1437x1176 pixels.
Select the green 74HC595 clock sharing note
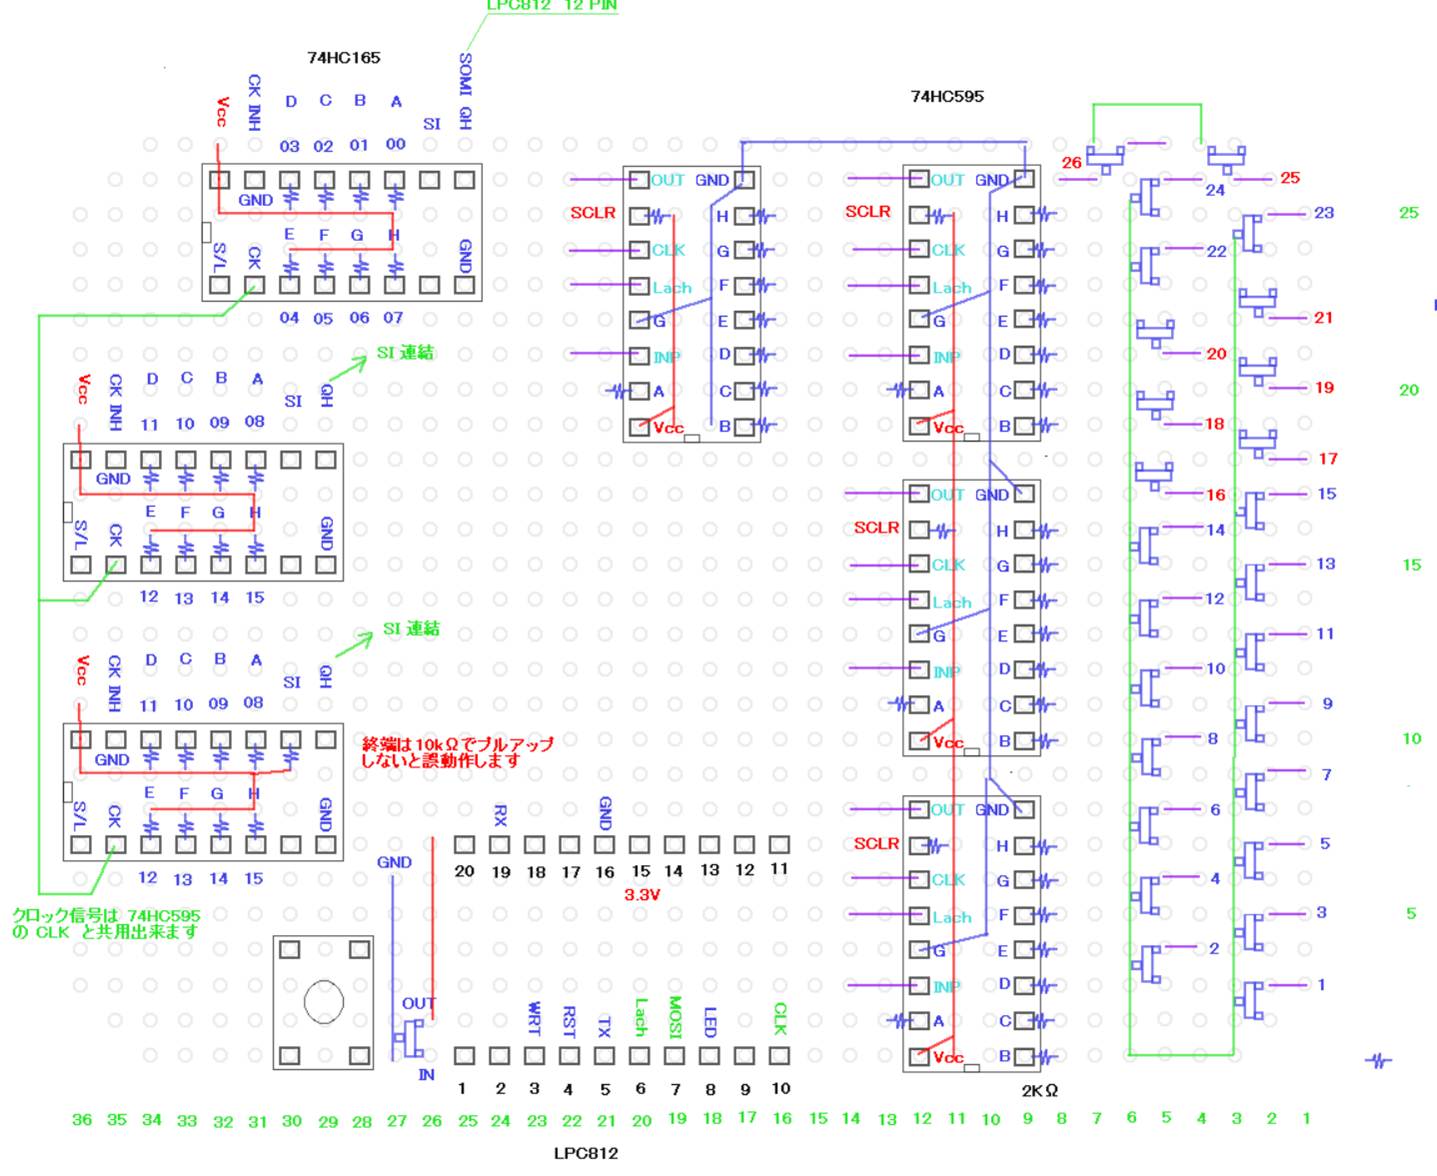click(x=105, y=923)
